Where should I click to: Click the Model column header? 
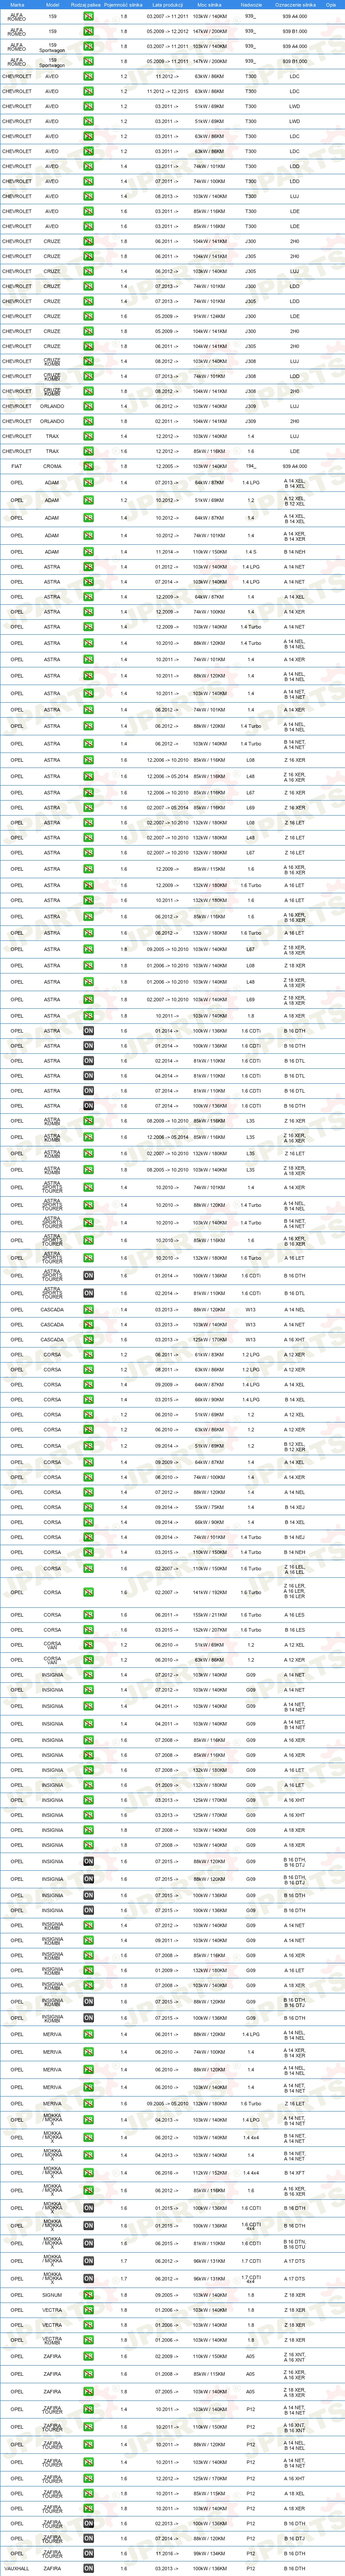tap(52, 4)
